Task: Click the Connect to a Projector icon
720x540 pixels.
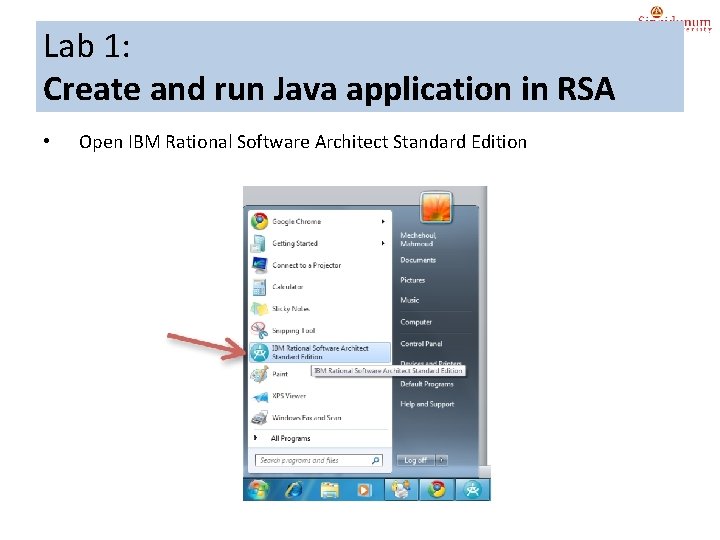Action: [x=259, y=265]
